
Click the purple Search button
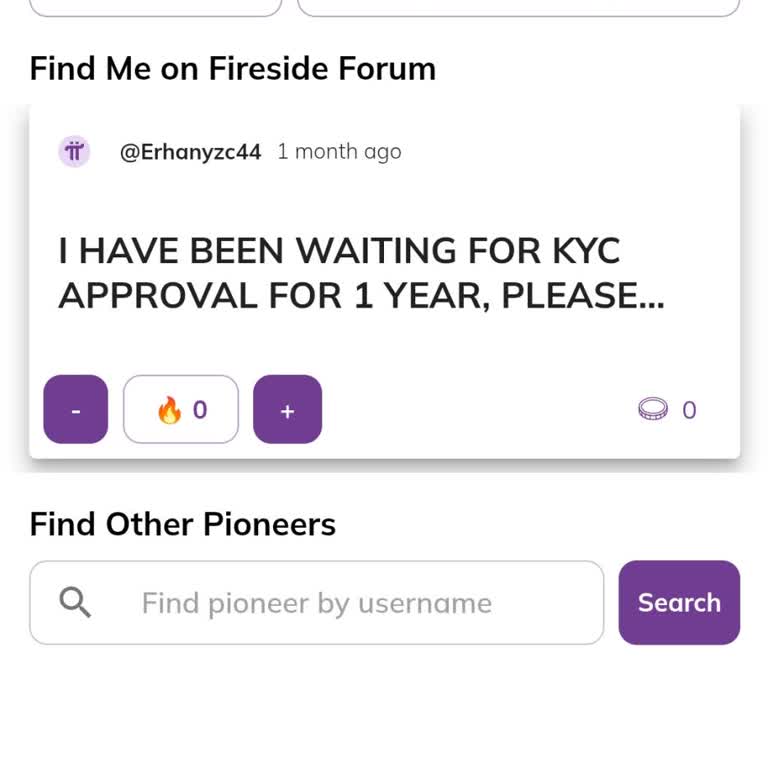679,602
